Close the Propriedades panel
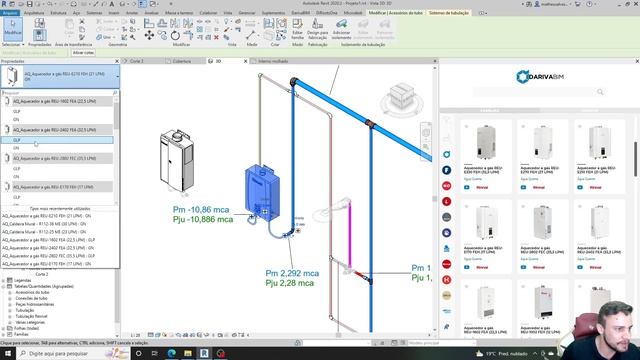The height and width of the screenshot is (360, 640). [117, 61]
